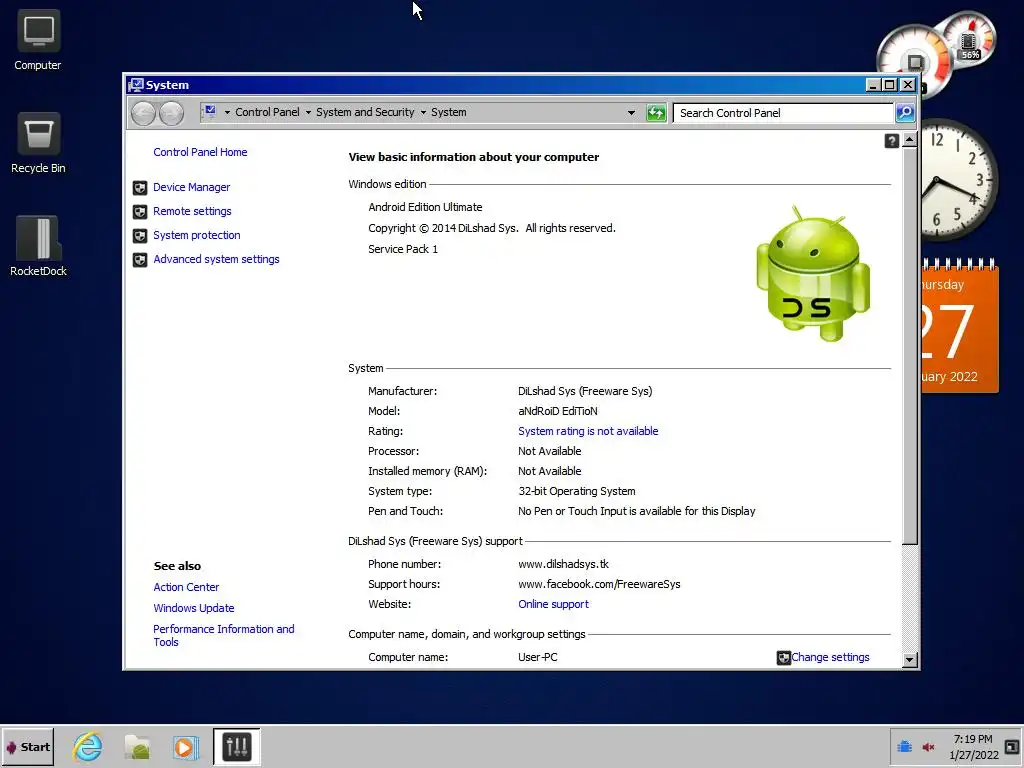Click the vertical scrollbar thumb
Screen dimensions: 1024x768
pyautogui.click(x=909, y=346)
